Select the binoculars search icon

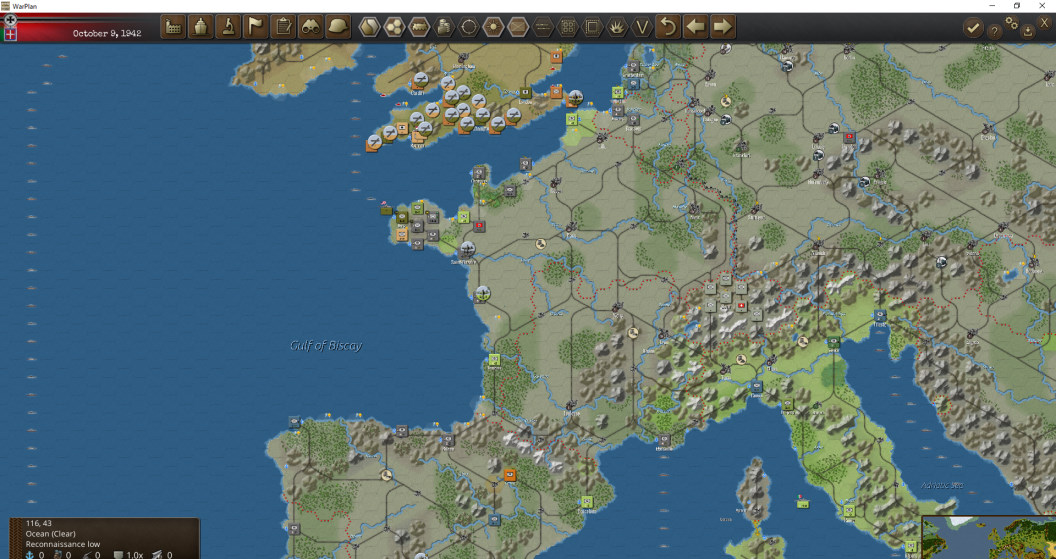tap(311, 27)
